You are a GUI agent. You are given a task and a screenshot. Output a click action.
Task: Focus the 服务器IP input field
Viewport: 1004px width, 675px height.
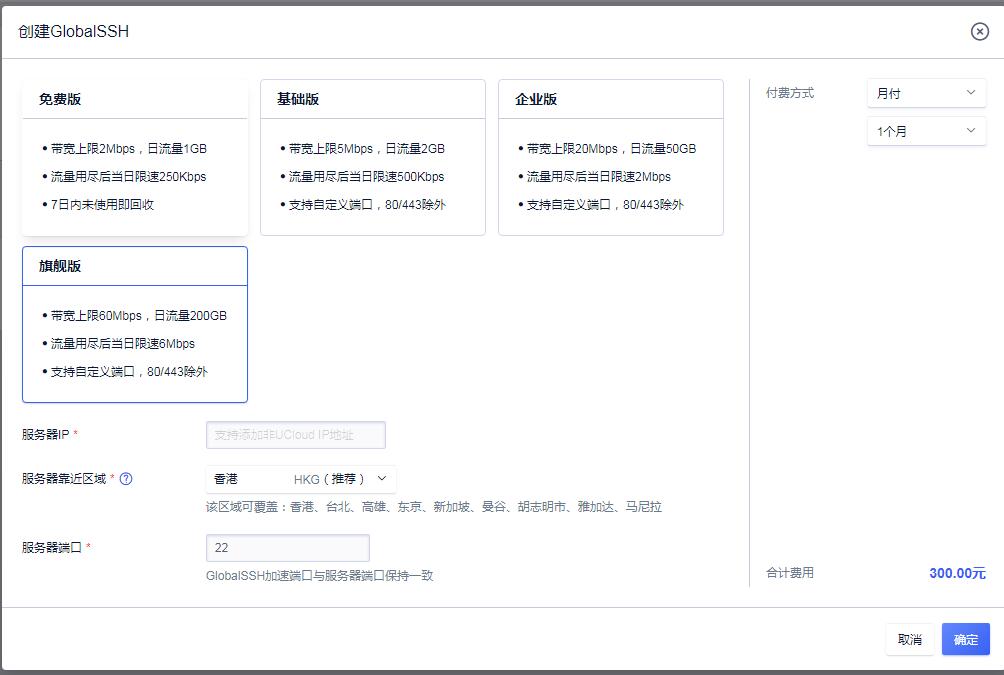pyautogui.click(x=296, y=435)
